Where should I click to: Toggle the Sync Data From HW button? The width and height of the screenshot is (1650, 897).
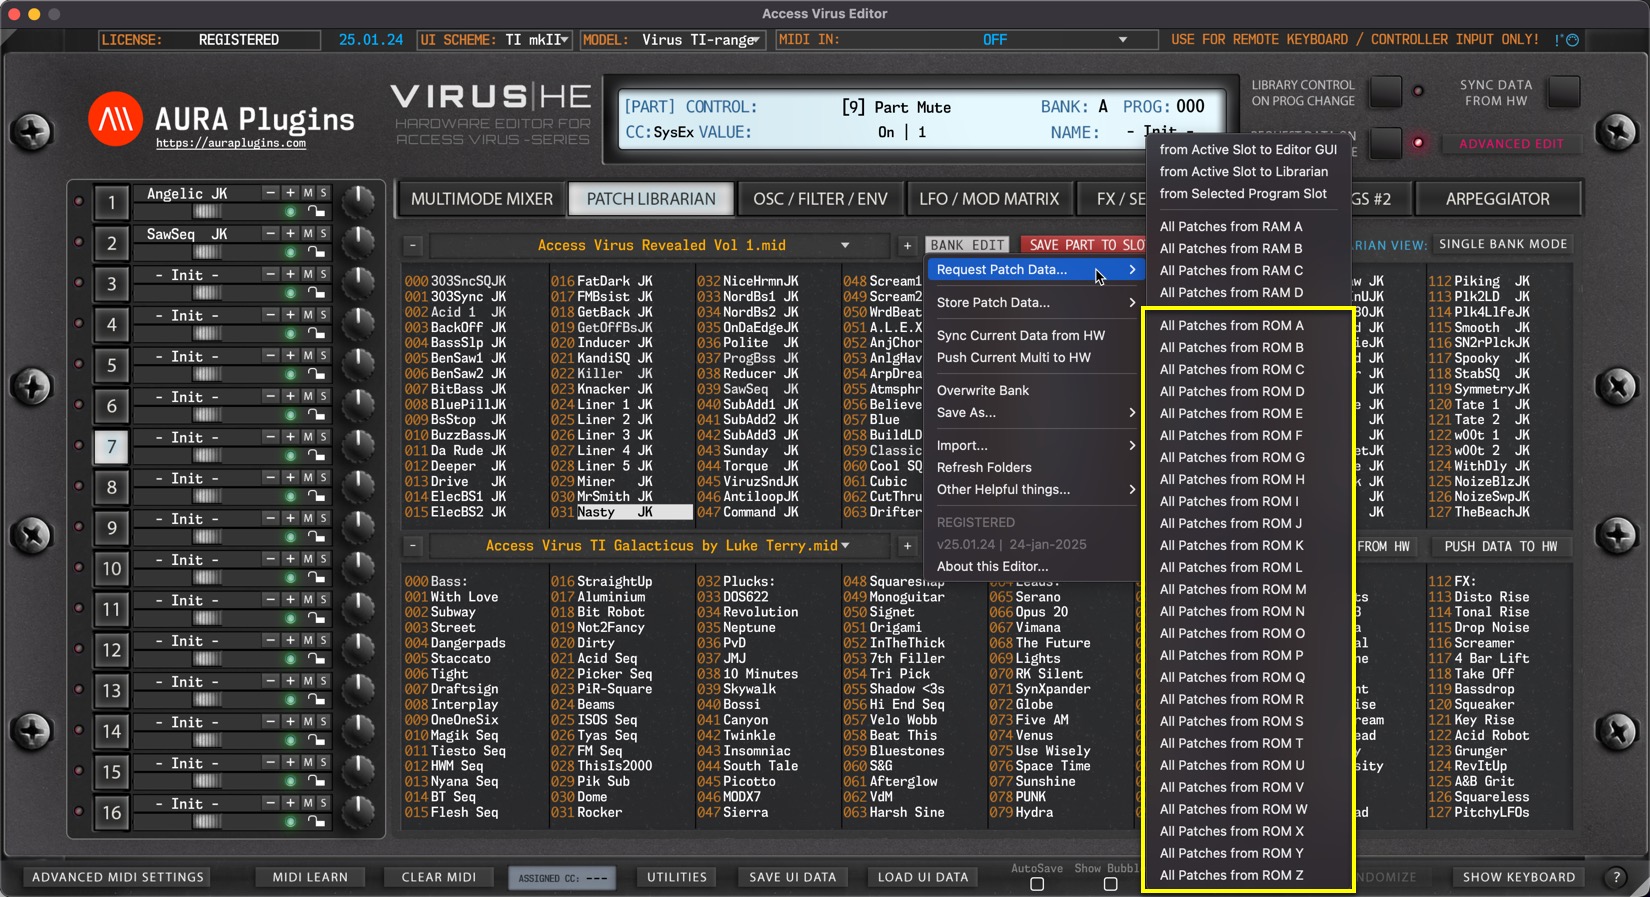(x=1563, y=92)
